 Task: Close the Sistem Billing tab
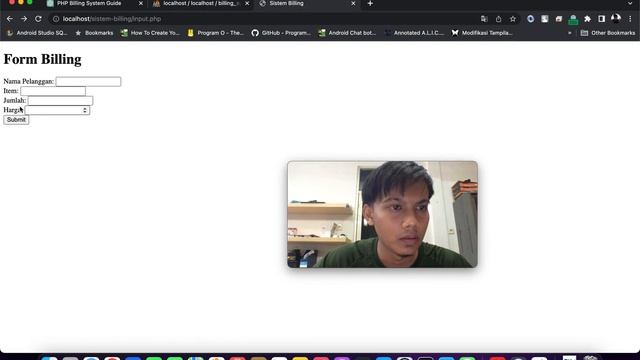[353, 3]
